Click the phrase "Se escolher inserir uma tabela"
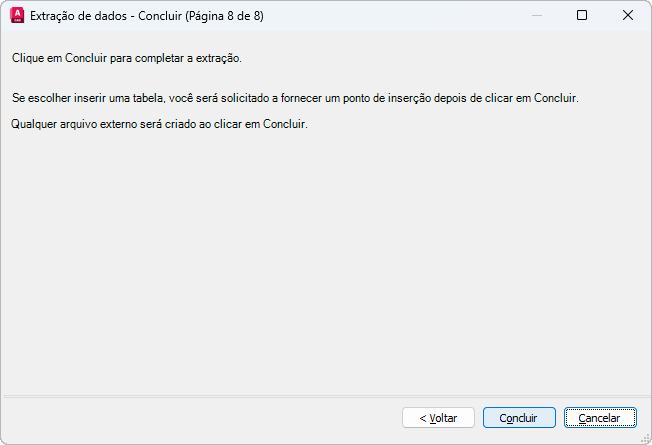Screen dimensions: 652x445 tap(88, 99)
